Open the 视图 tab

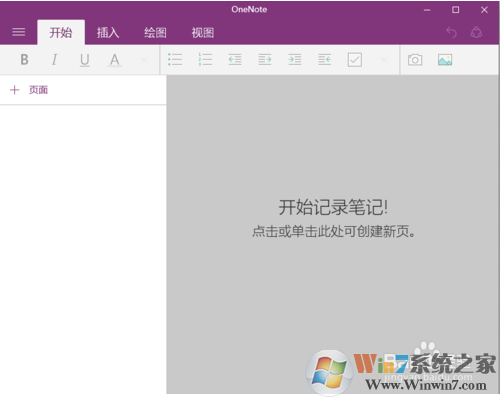203,33
